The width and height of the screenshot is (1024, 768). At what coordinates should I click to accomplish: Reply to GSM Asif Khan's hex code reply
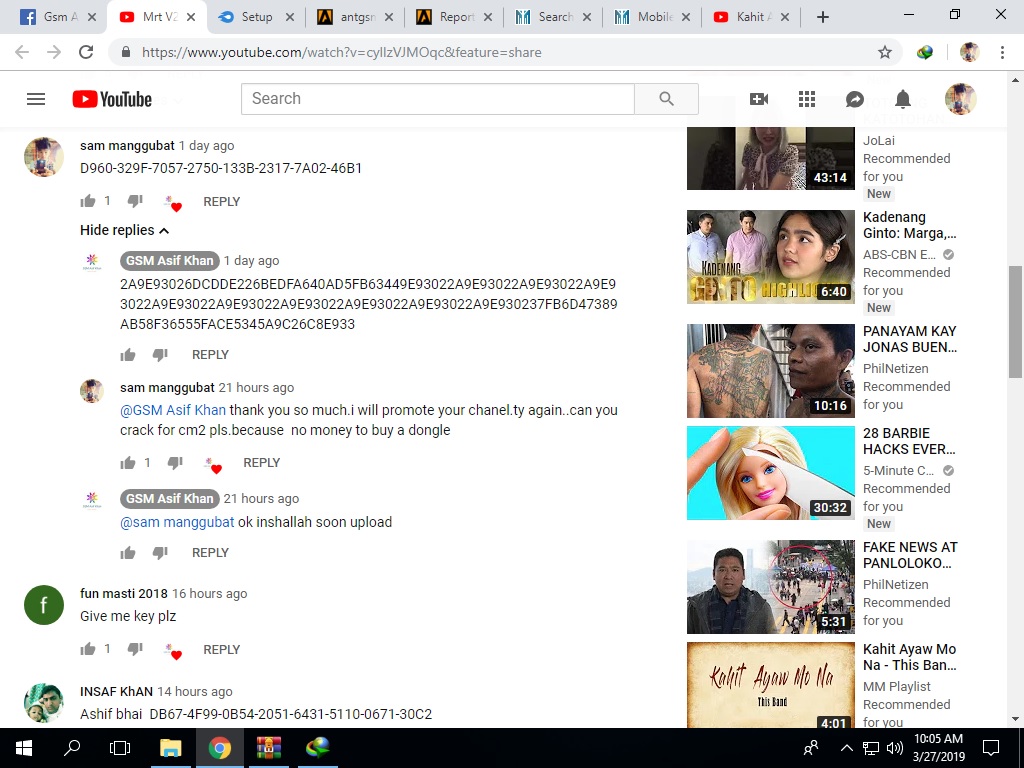click(x=210, y=355)
